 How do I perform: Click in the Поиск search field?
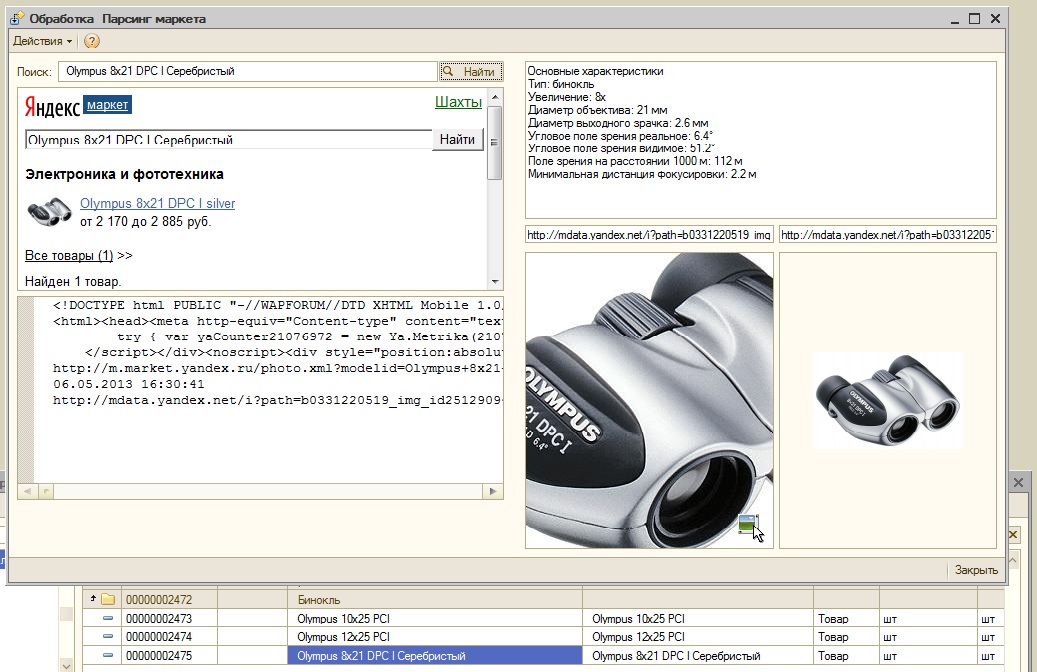tap(247, 72)
